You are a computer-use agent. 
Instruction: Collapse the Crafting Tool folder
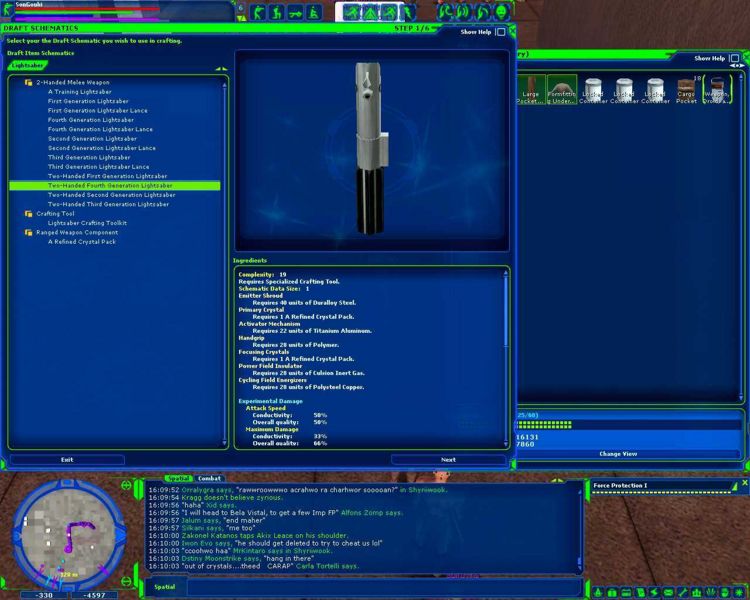click(x=27, y=213)
